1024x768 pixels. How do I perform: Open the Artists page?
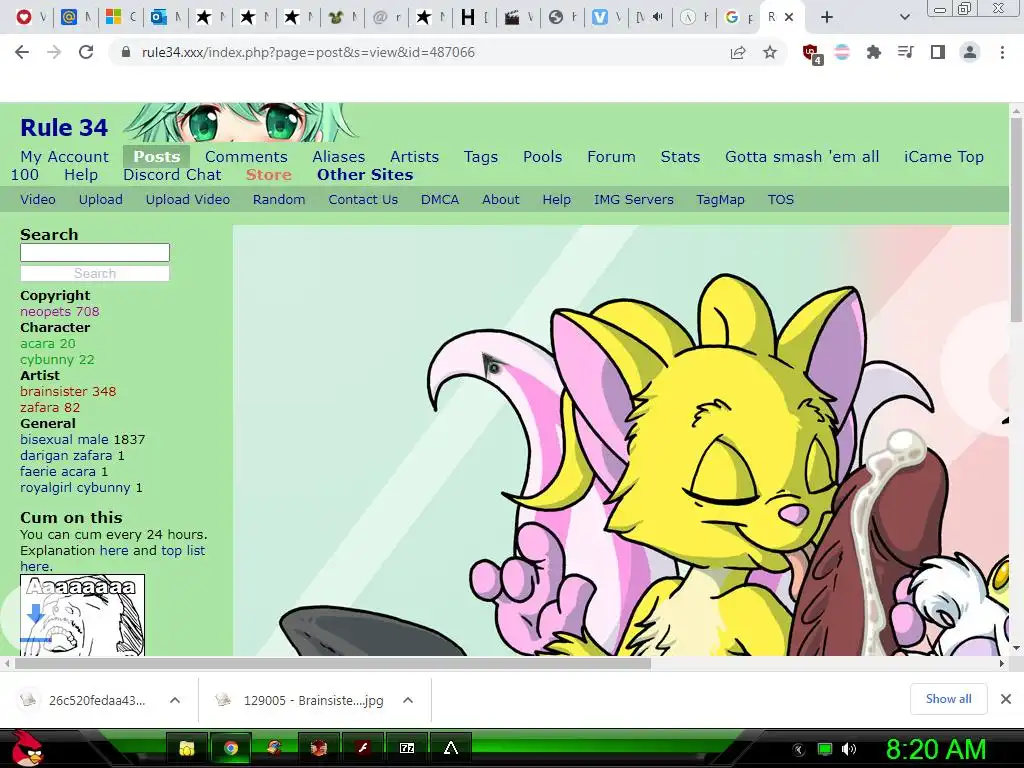tap(414, 157)
